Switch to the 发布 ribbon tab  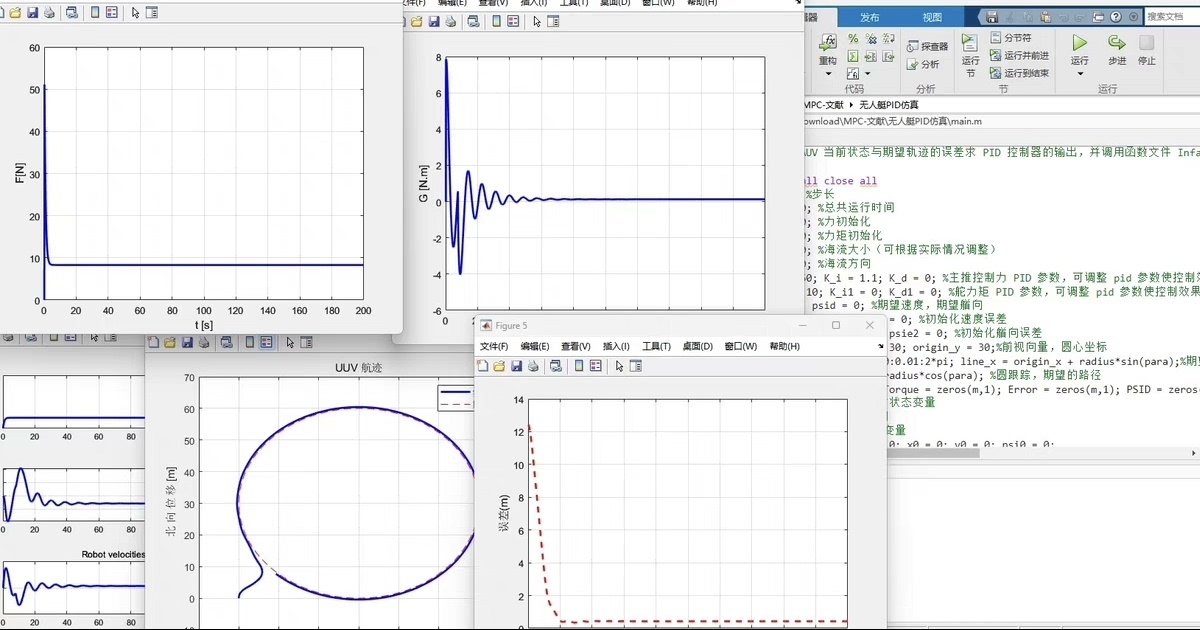click(870, 17)
